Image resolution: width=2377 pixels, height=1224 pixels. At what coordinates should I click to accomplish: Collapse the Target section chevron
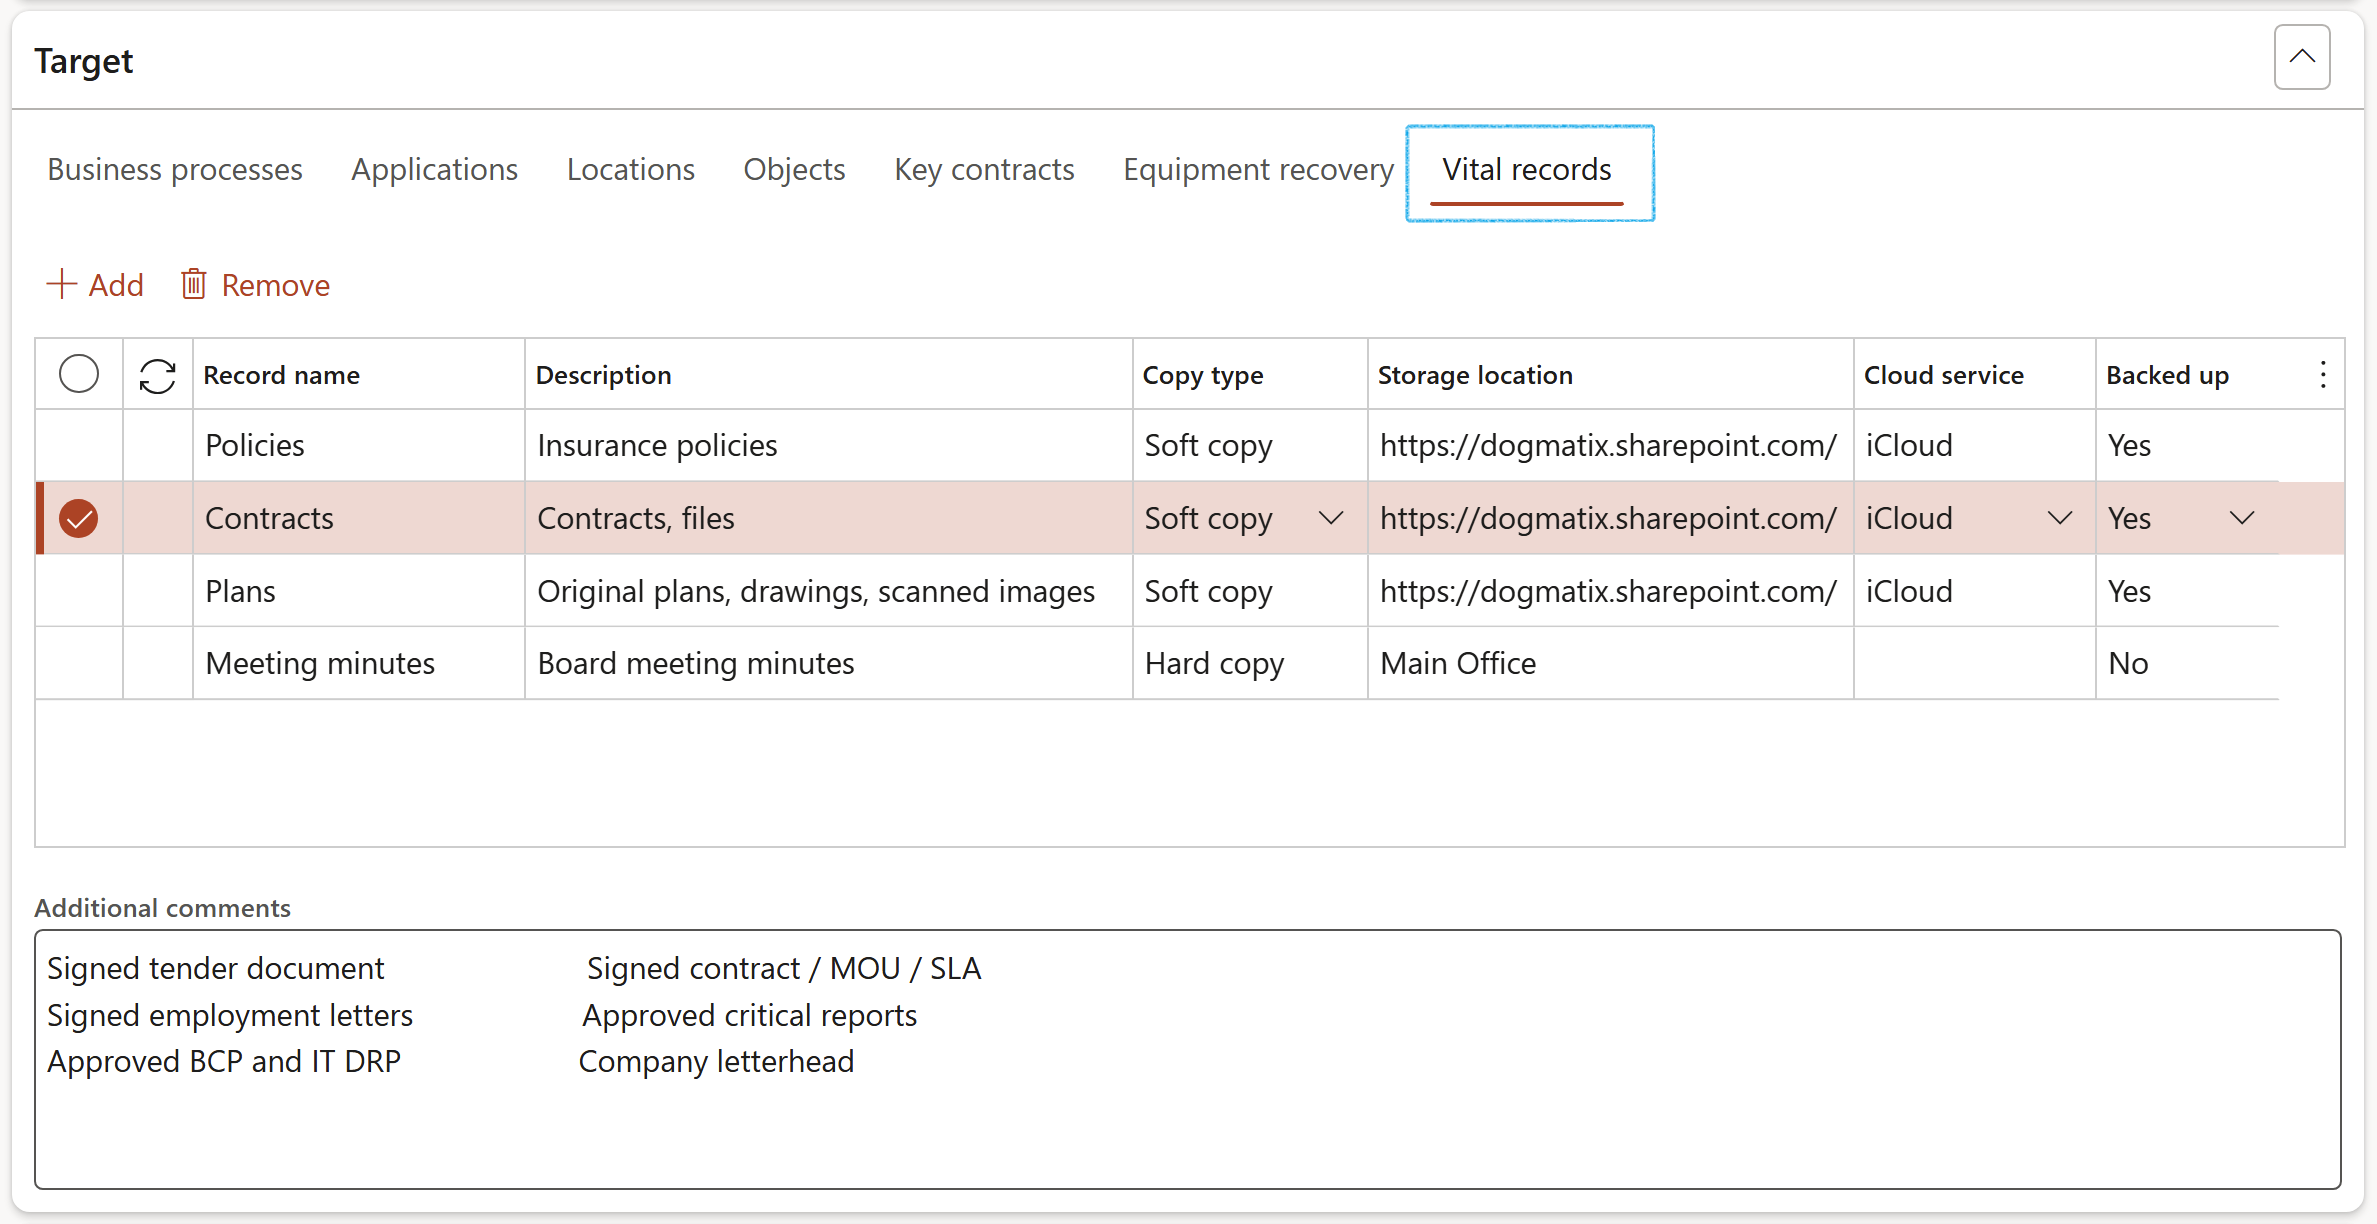(x=2301, y=58)
